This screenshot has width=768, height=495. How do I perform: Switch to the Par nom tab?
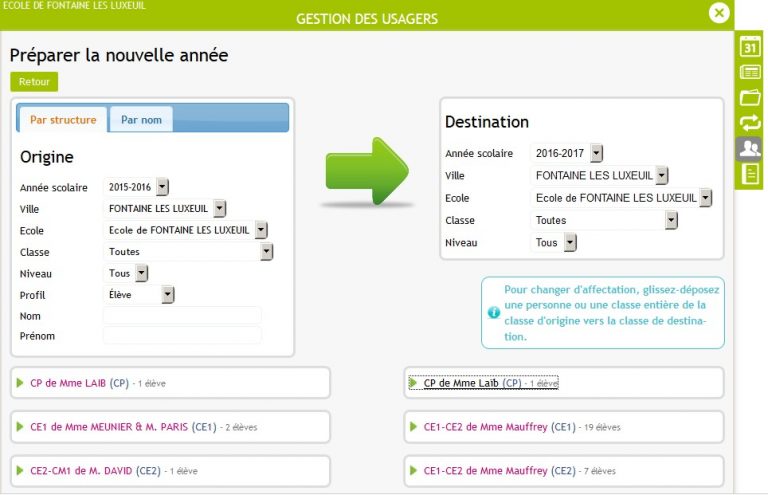coord(141,119)
